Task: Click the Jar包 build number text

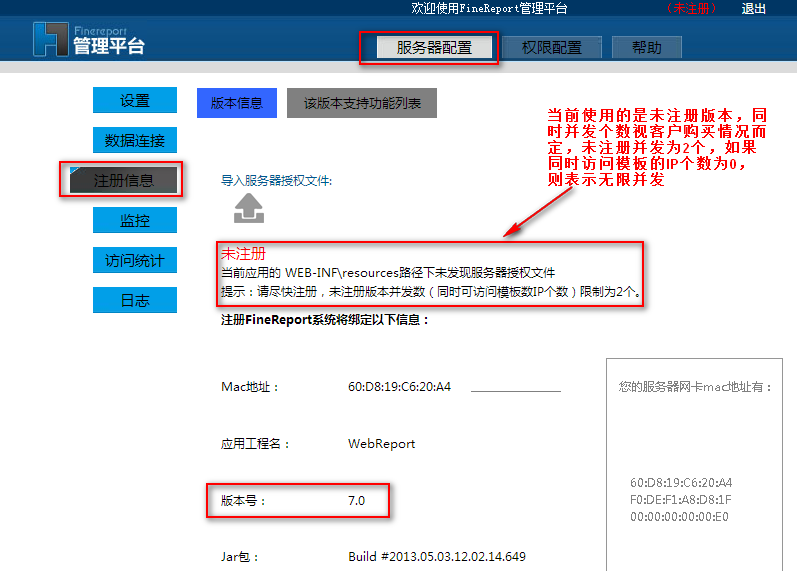Action: 437,557
